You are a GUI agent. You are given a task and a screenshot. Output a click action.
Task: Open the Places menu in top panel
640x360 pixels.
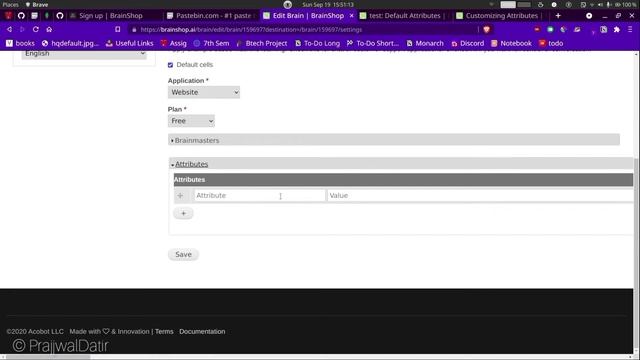tap(11, 4)
